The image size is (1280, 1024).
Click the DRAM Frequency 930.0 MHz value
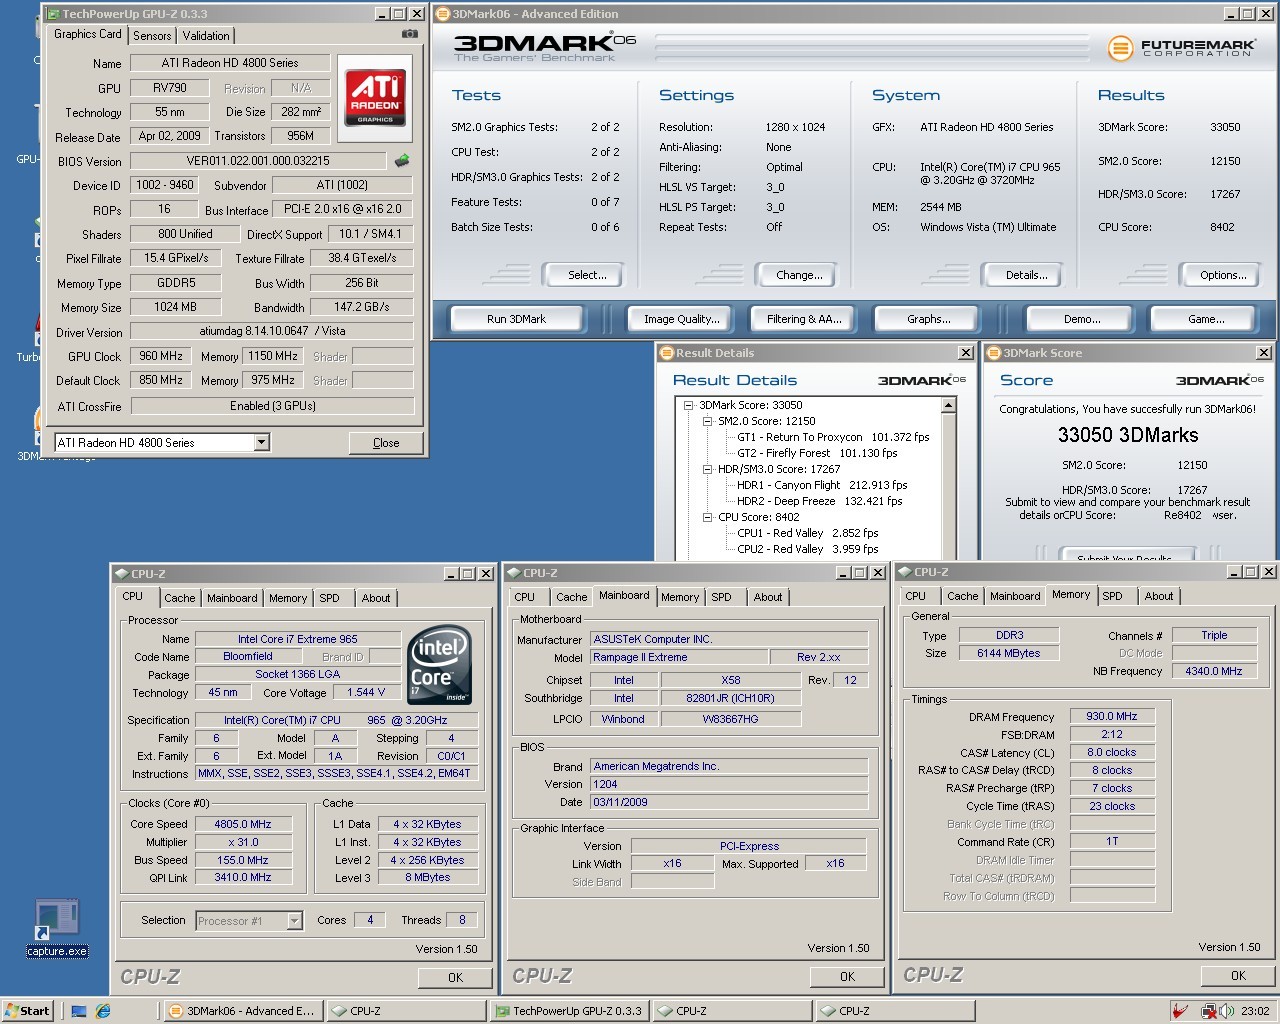(1112, 716)
